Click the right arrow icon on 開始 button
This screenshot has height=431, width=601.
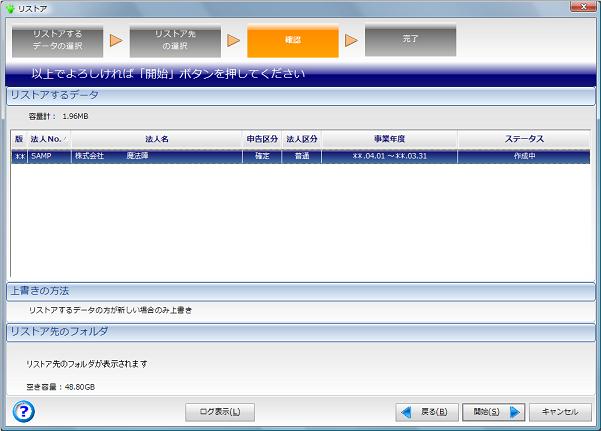point(516,411)
